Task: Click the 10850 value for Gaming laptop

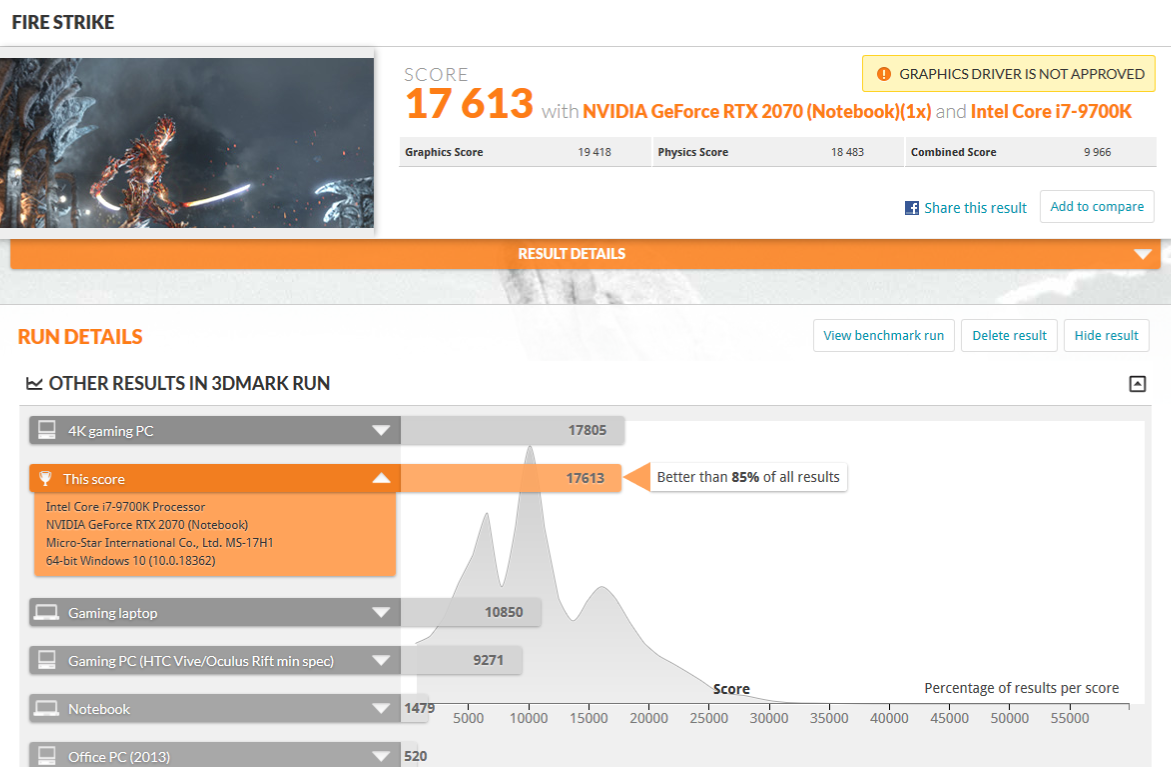Action: [503, 612]
